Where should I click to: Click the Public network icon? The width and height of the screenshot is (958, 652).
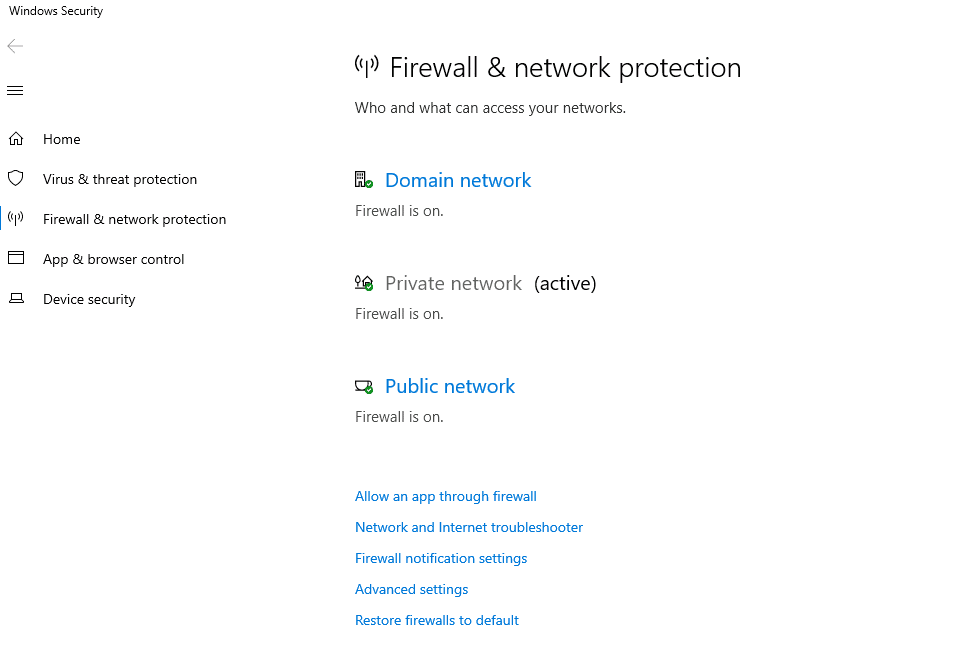point(363,386)
